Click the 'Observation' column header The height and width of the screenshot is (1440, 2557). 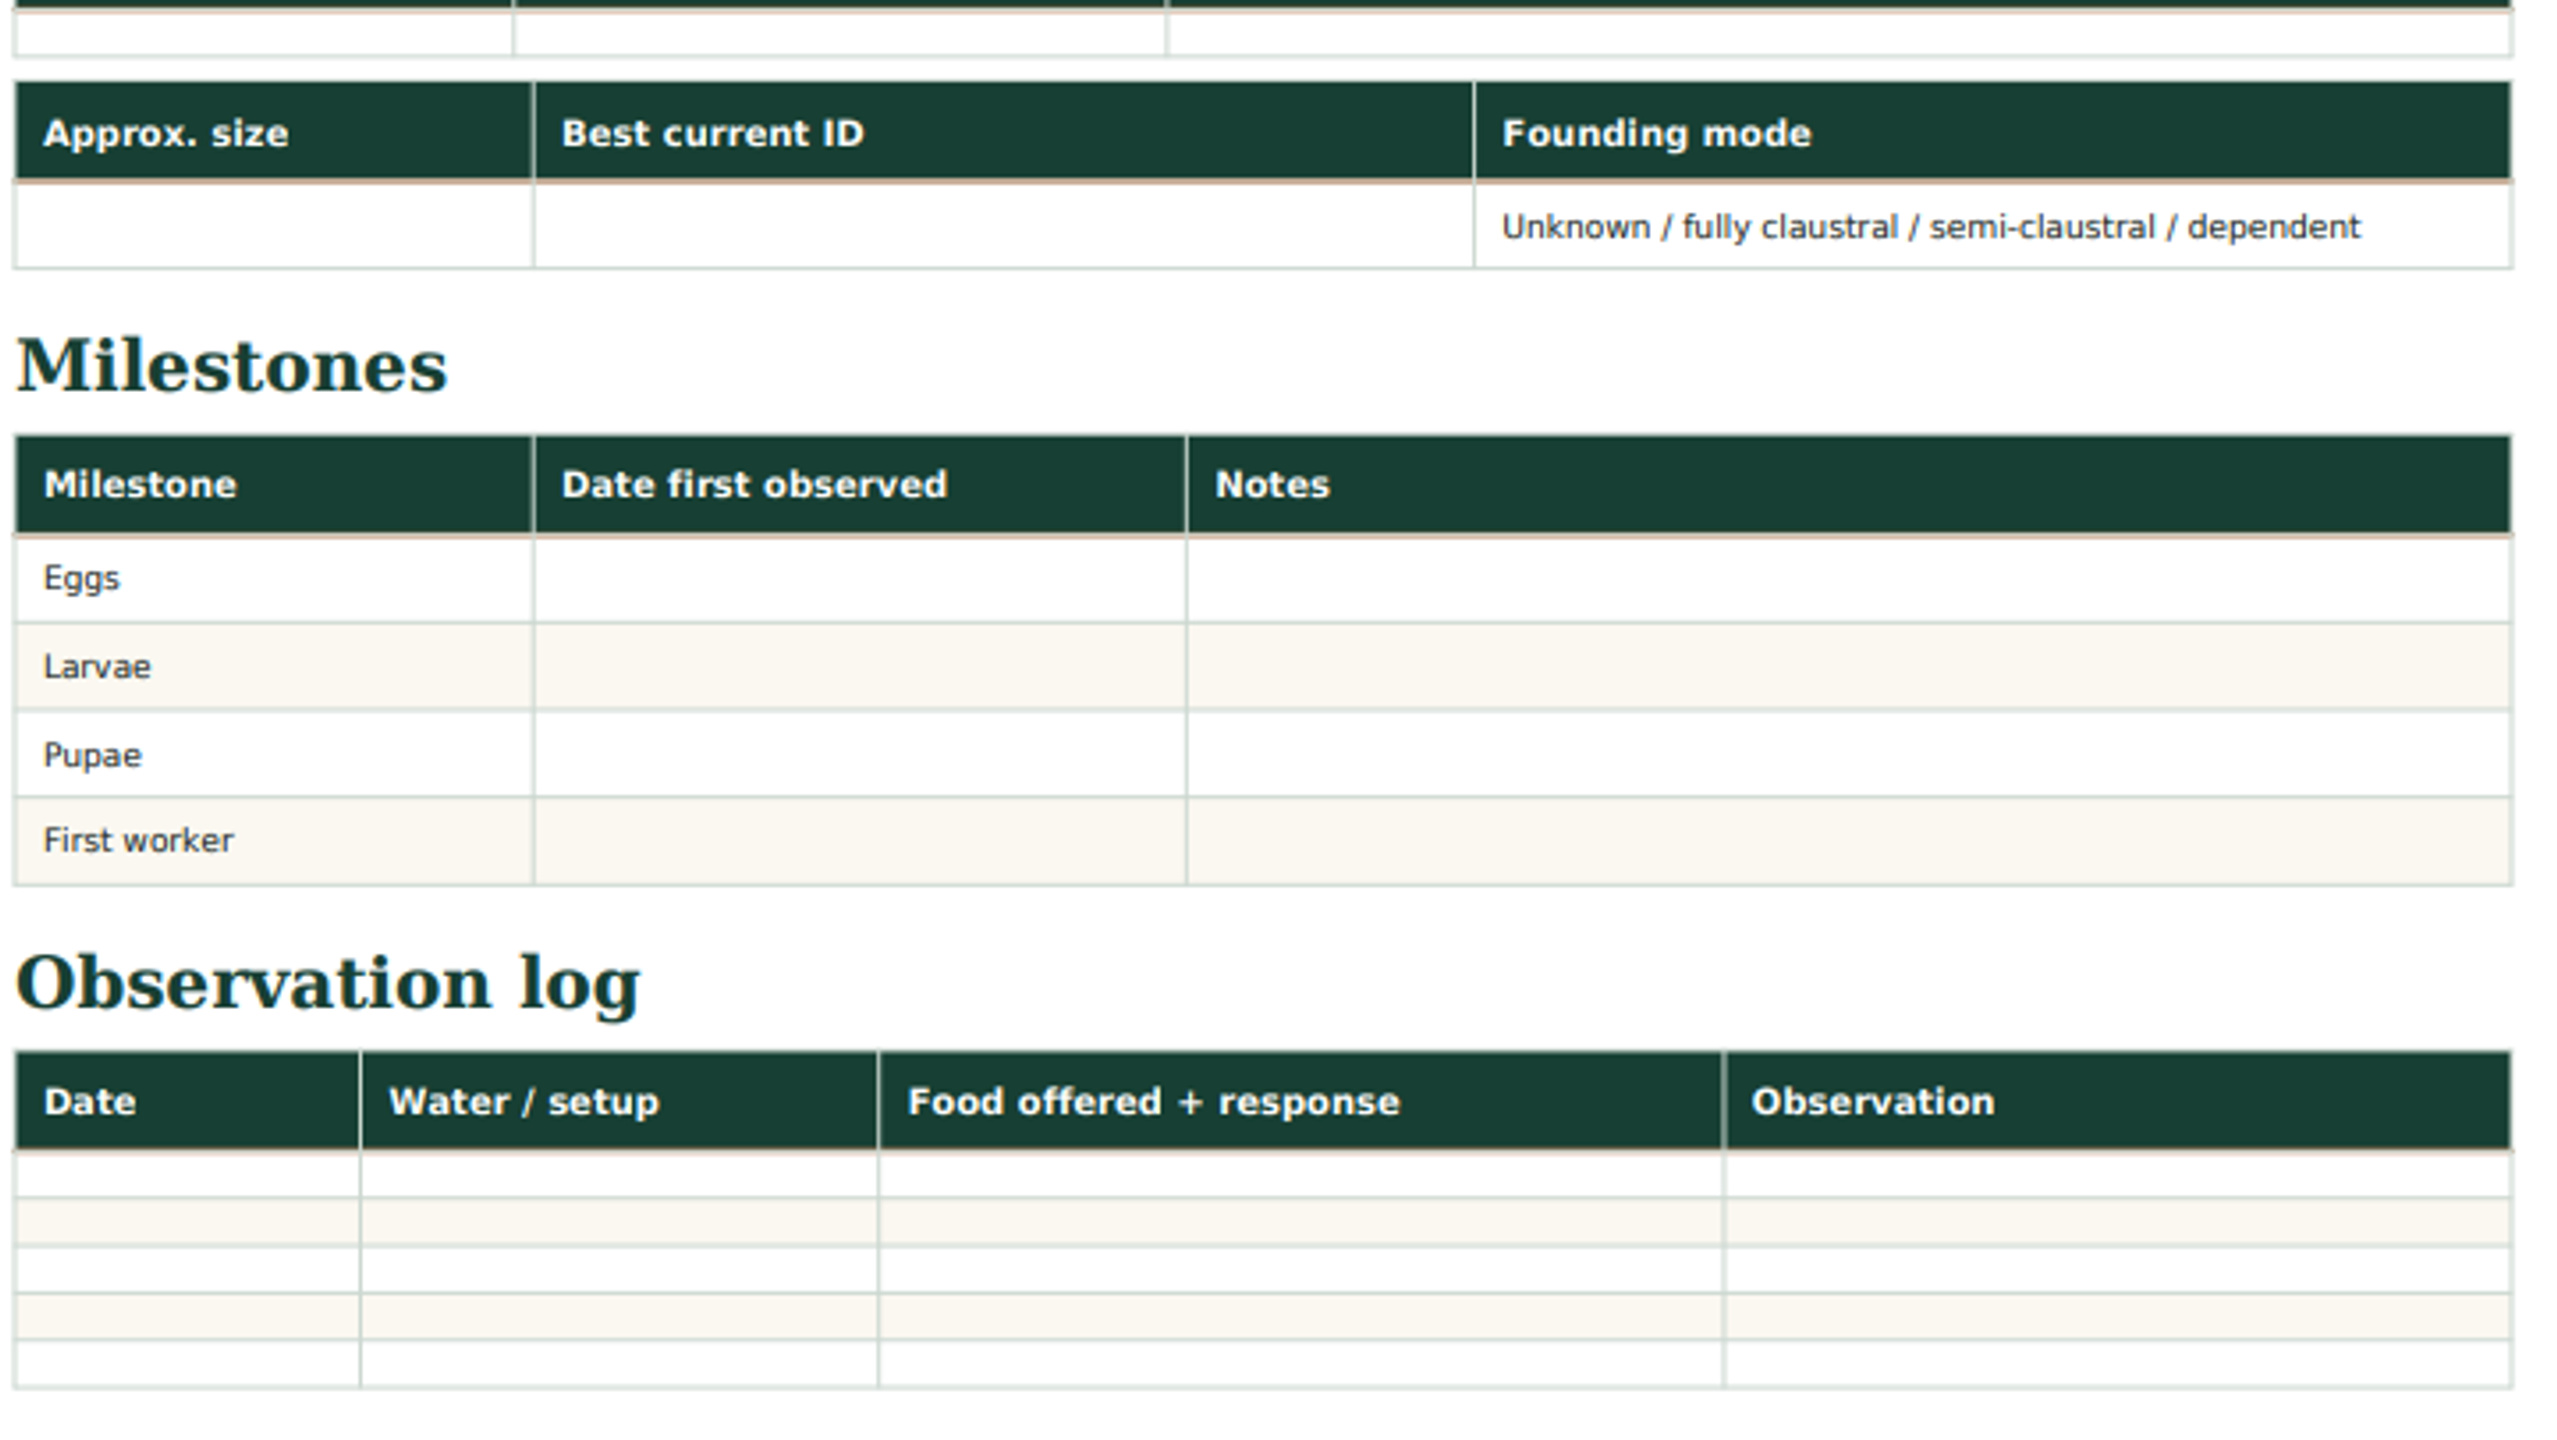tap(2118, 1101)
